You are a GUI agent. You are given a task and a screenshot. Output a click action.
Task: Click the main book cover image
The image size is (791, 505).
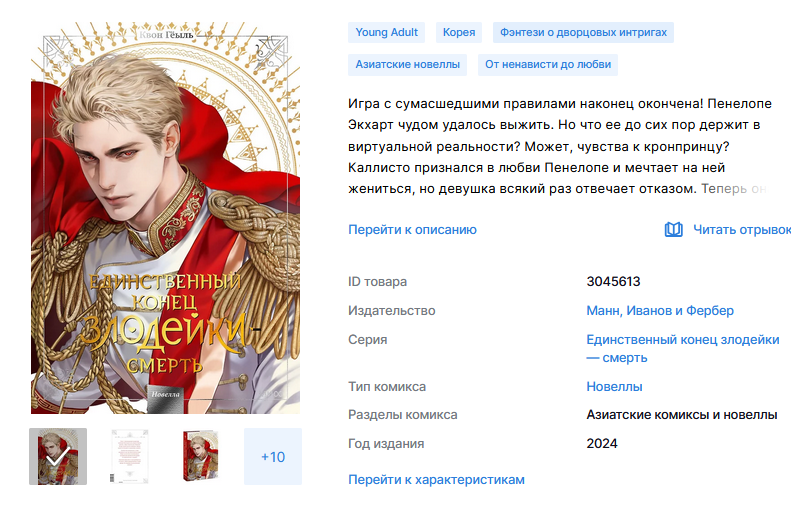click(x=165, y=218)
